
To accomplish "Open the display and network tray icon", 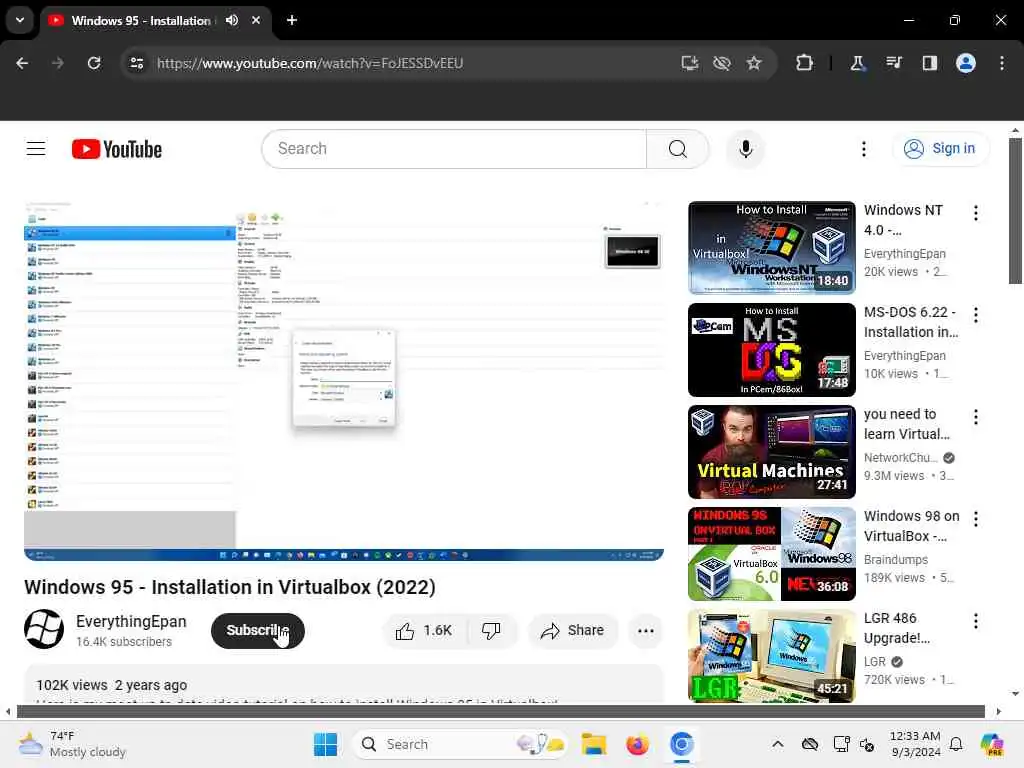I will click(841, 744).
